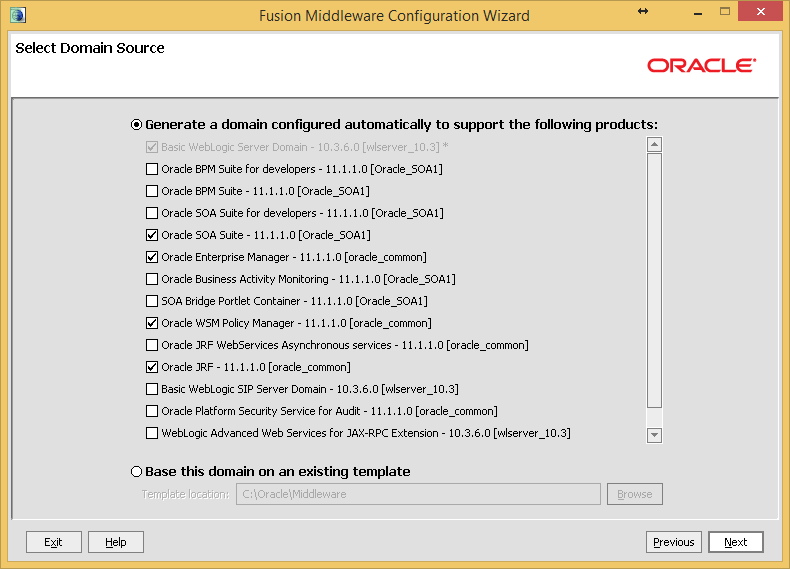The image size is (790, 569).
Task: Click the Oracle logo
Action: pos(701,66)
